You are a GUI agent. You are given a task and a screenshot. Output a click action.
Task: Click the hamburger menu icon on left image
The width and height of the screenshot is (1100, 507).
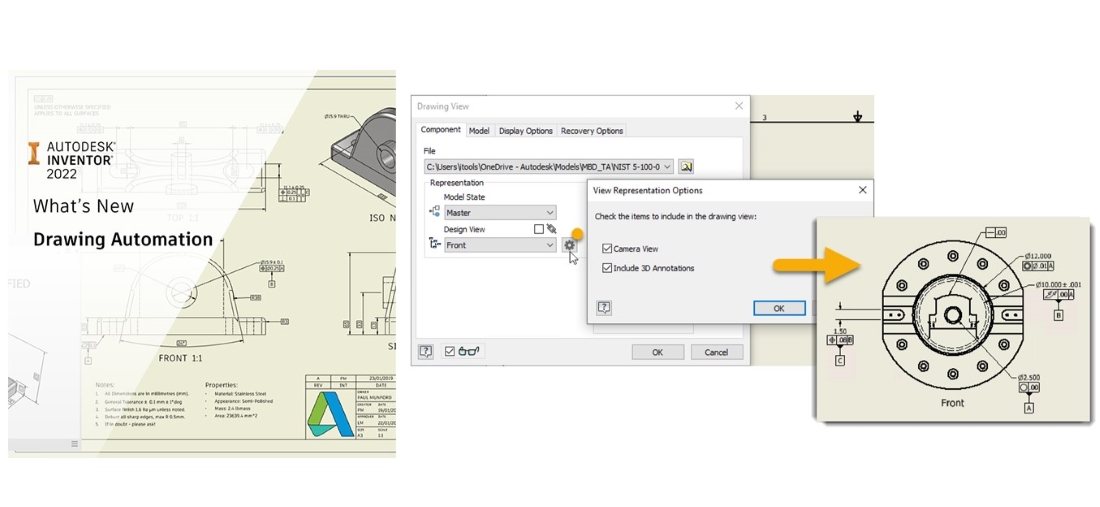(x=74, y=444)
